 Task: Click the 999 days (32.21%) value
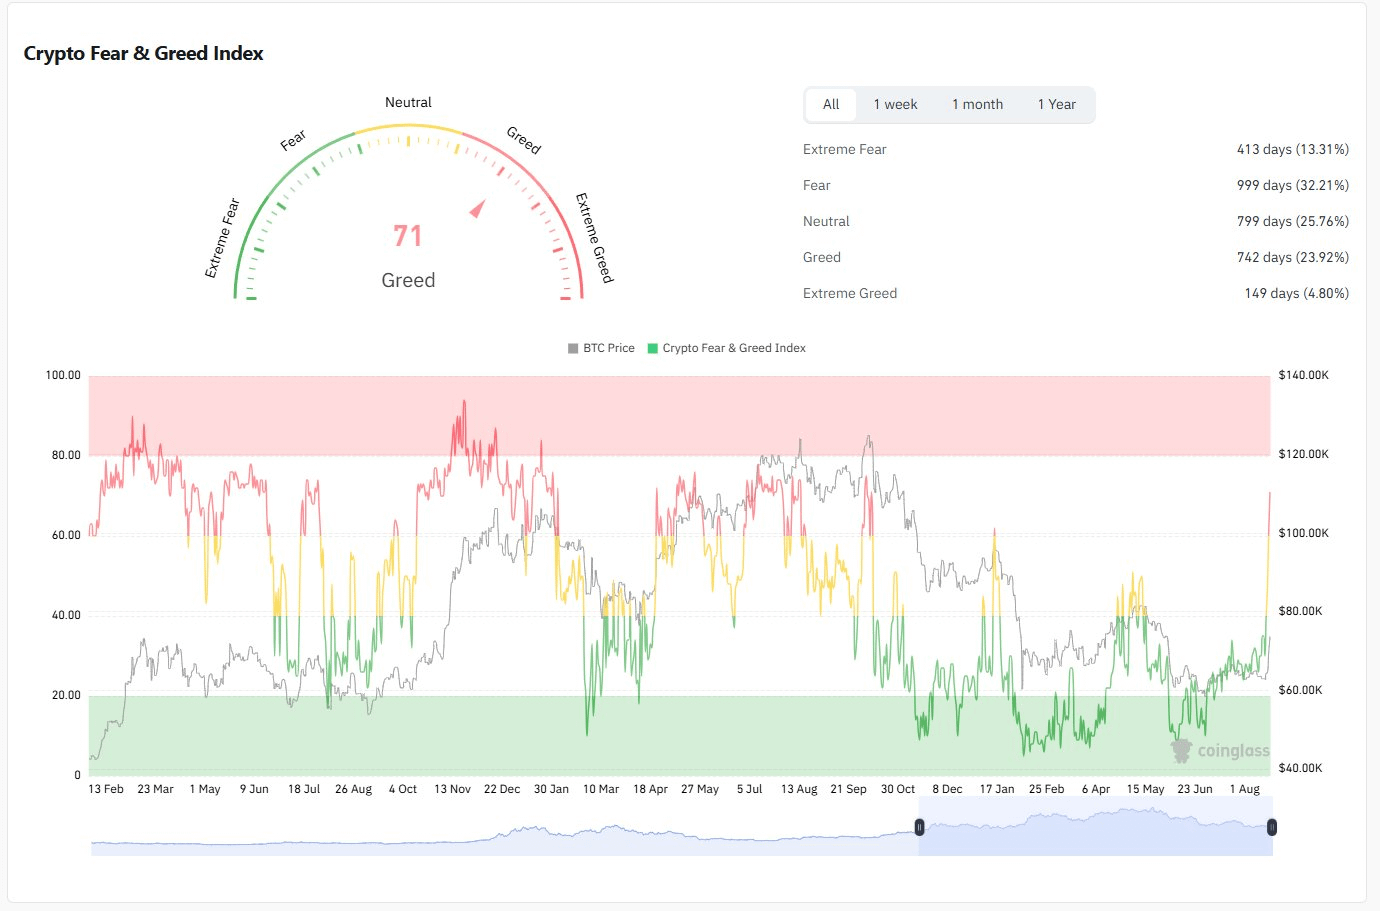tap(1292, 185)
